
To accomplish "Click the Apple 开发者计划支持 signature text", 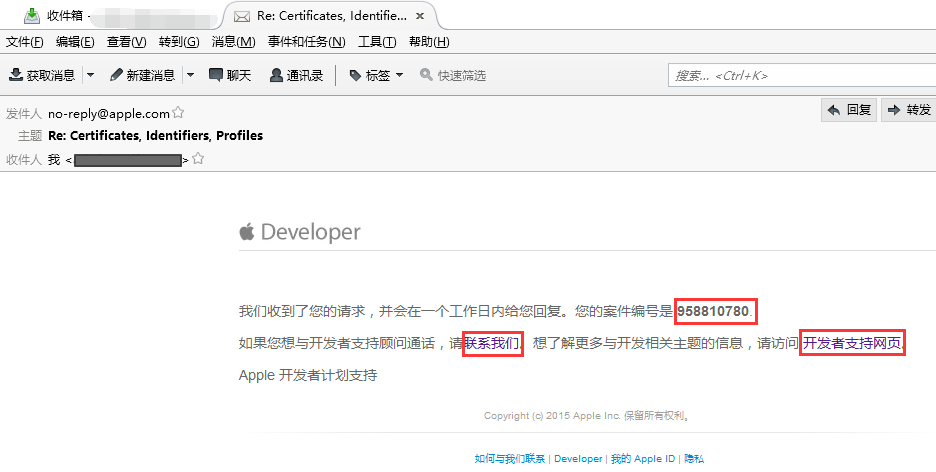I will (308, 375).
